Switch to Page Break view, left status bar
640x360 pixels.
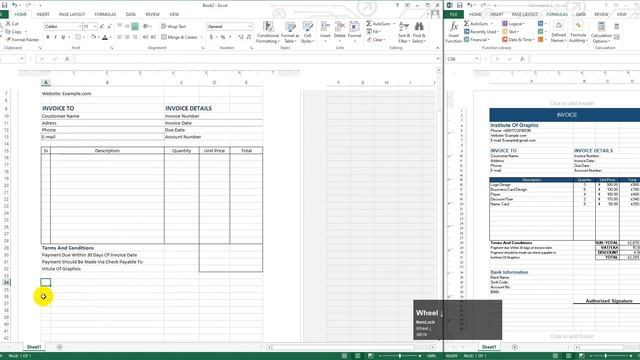tap(370, 356)
